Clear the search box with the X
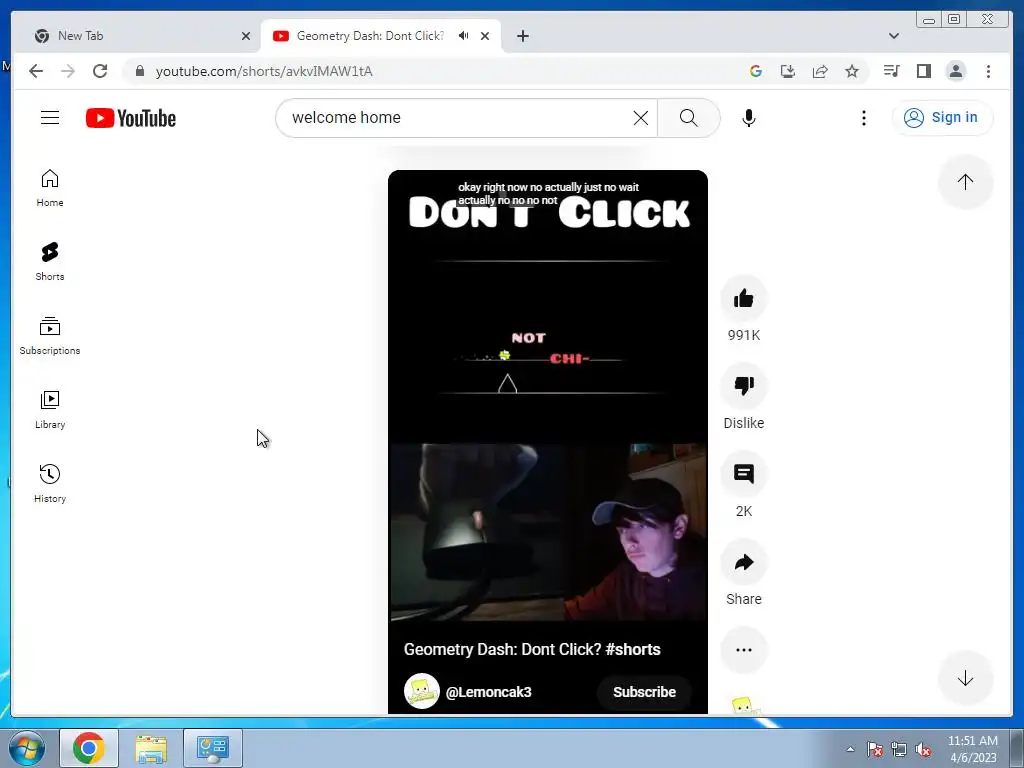The image size is (1024, 768). [641, 118]
